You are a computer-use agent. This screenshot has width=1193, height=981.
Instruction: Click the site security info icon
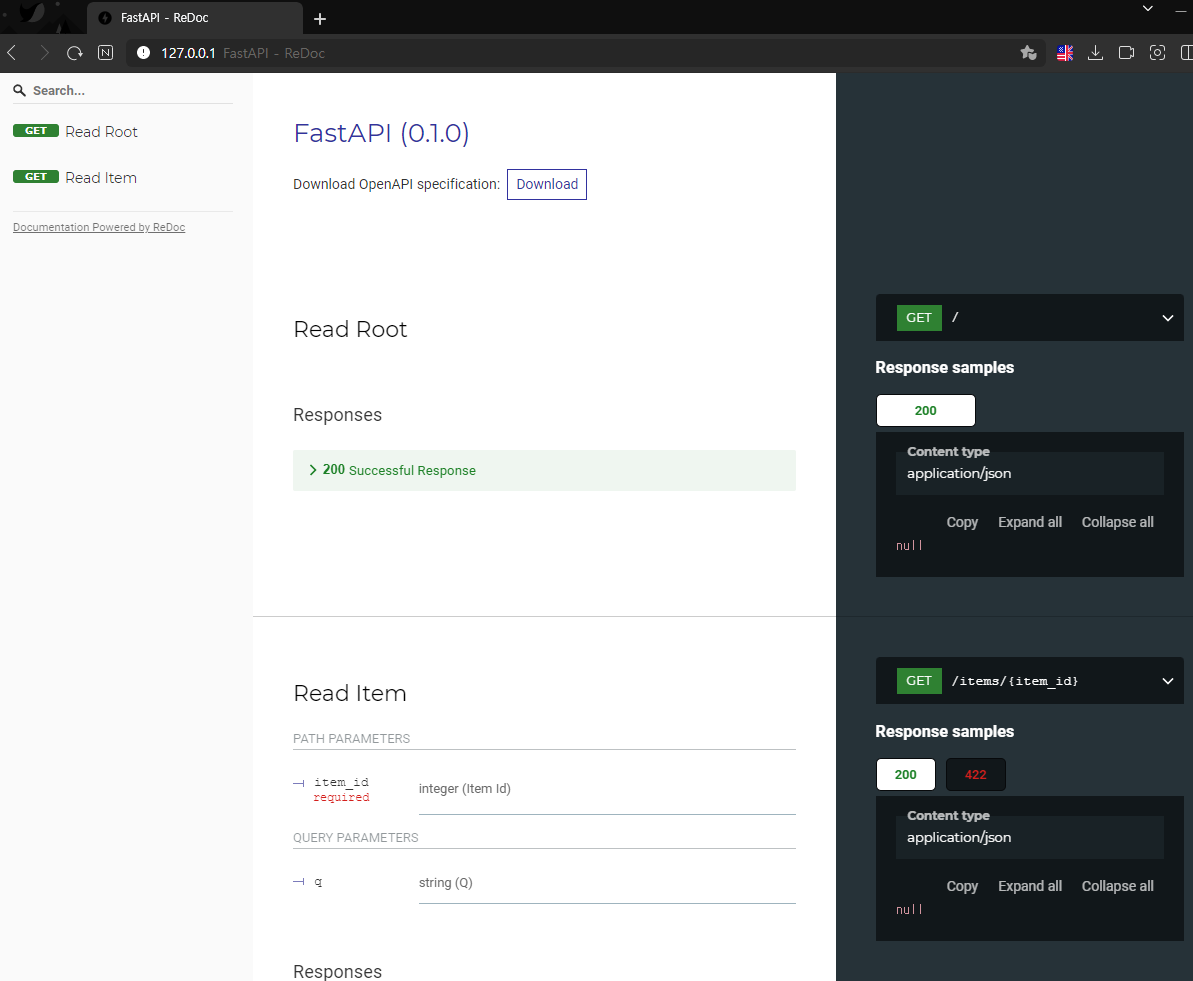pos(143,53)
